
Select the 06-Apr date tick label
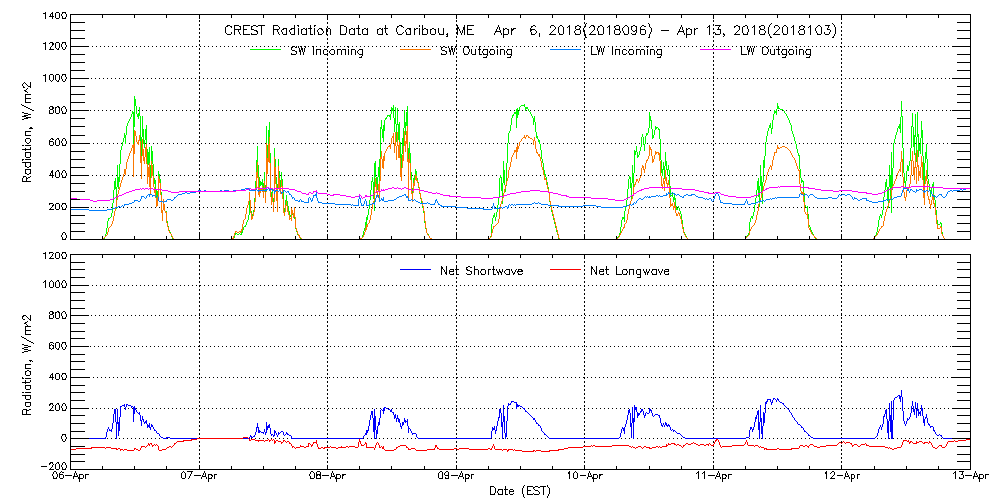pyautogui.click(x=71, y=478)
